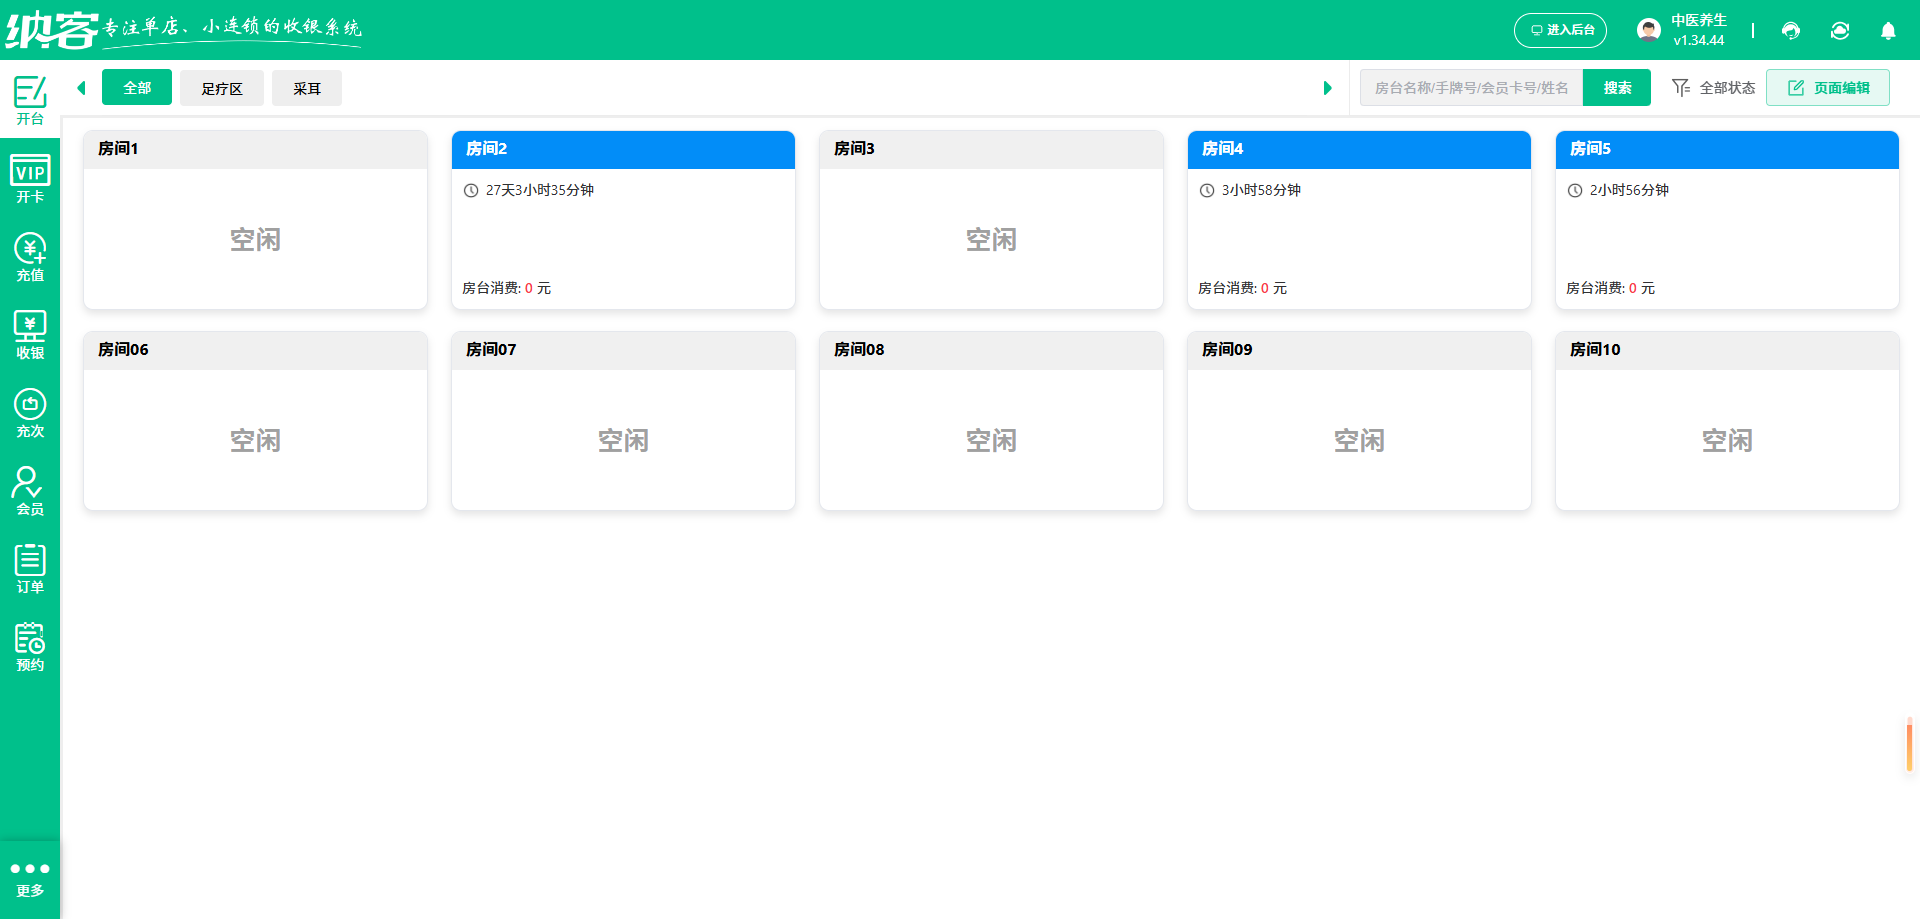1920x919 pixels.
Task: Click the right arrow to show more areas
Action: pos(1328,87)
